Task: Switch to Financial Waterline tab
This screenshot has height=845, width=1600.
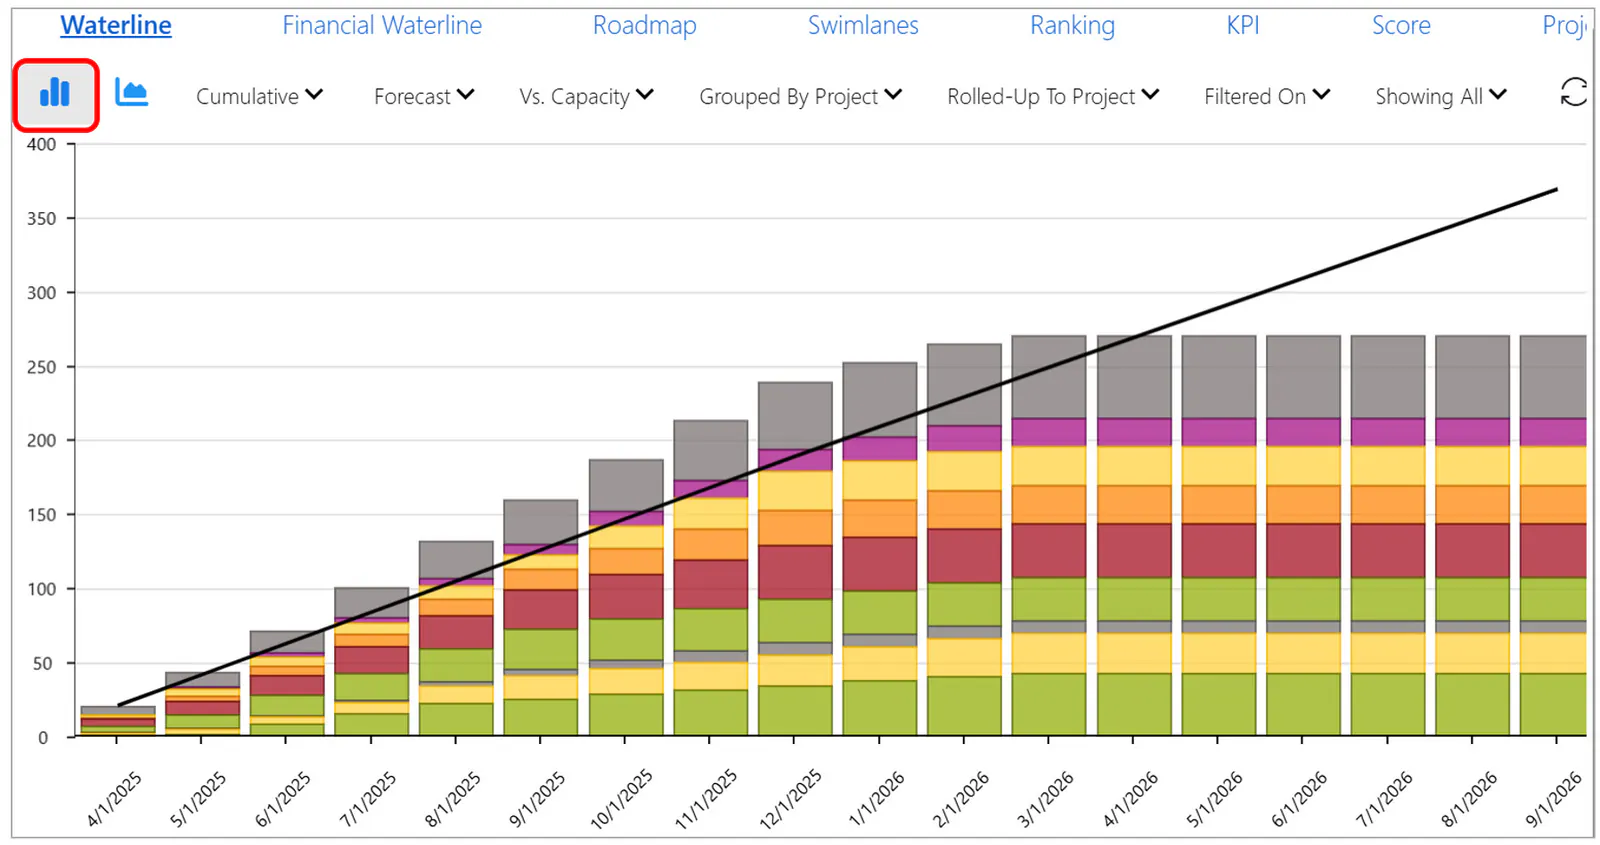Action: tap(382, 25)
